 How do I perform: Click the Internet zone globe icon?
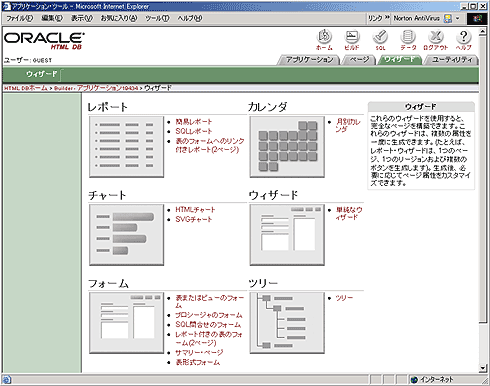point(414,379)
